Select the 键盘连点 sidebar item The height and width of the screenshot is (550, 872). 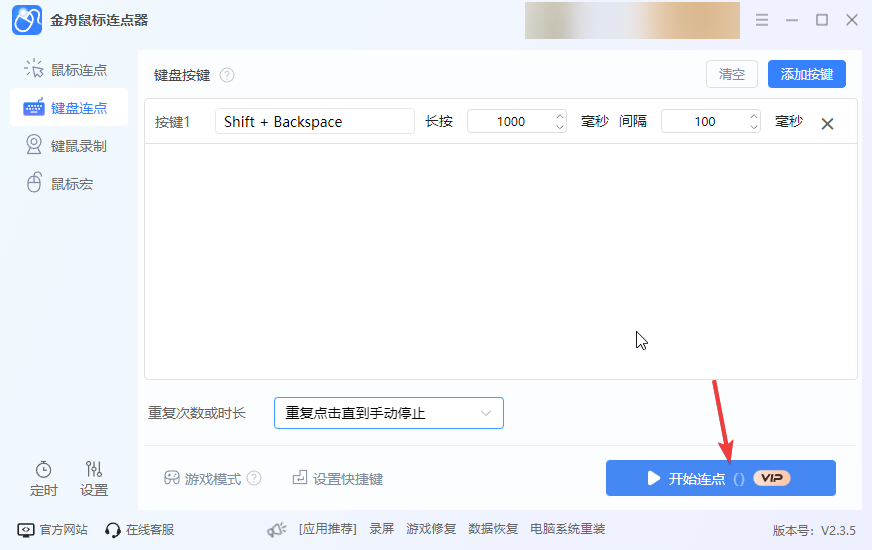point(69,107)
